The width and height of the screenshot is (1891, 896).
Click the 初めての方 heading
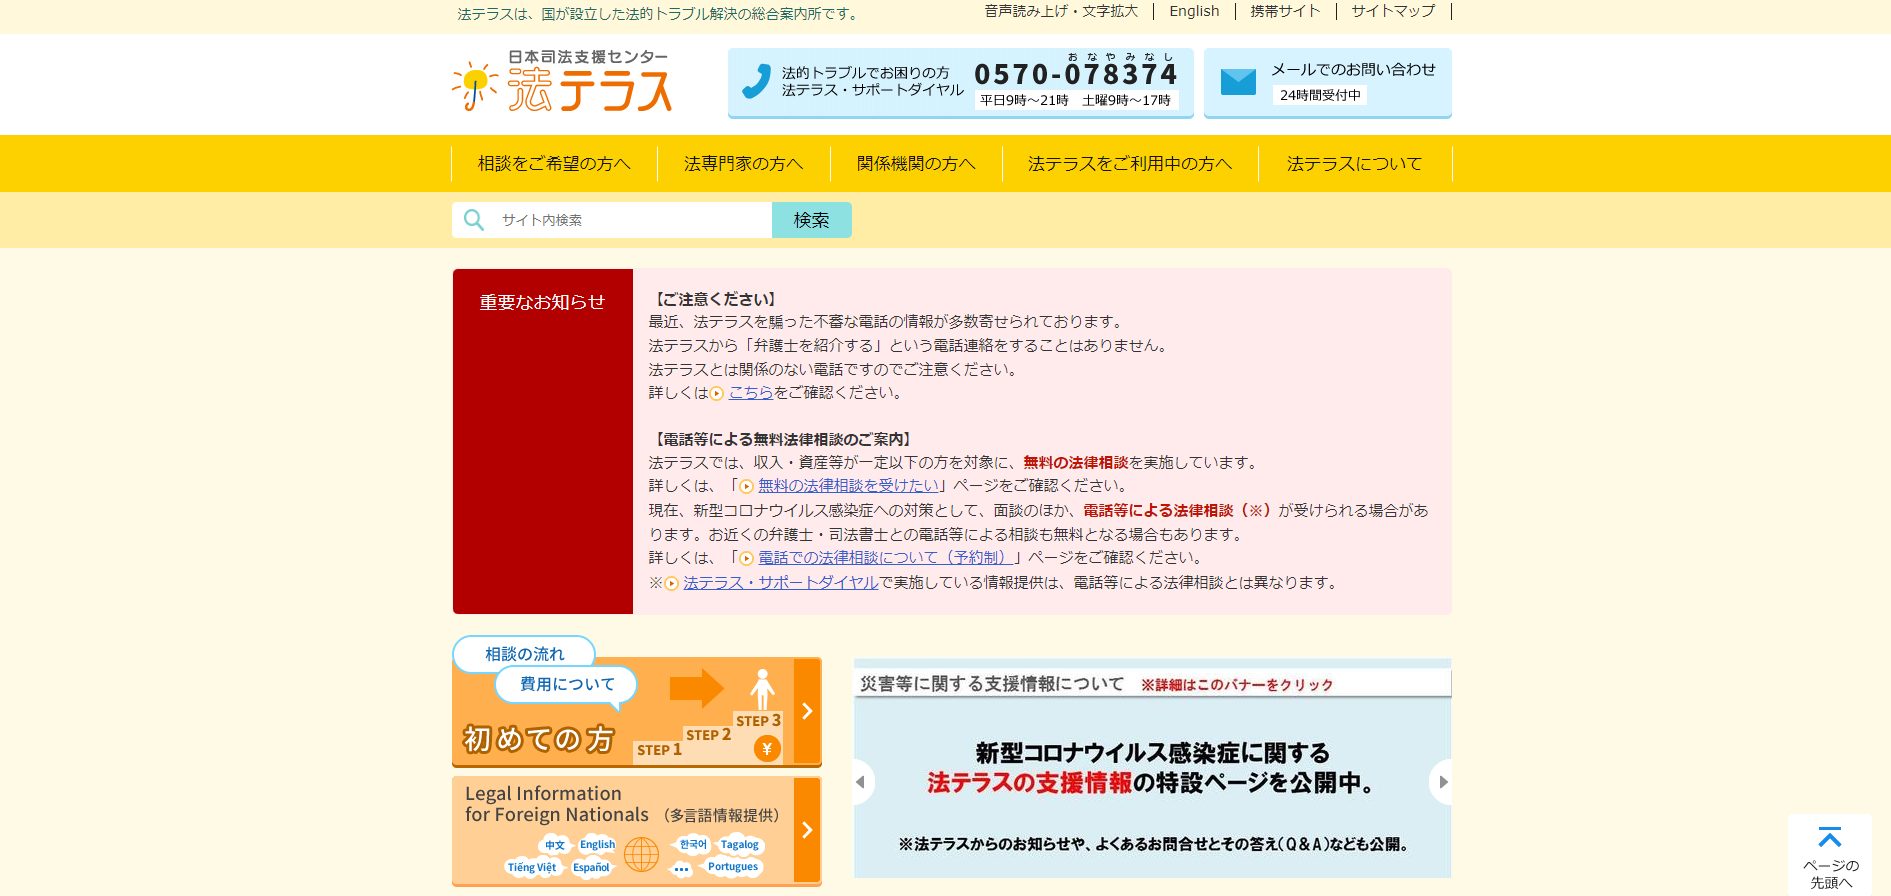(538, 739)
